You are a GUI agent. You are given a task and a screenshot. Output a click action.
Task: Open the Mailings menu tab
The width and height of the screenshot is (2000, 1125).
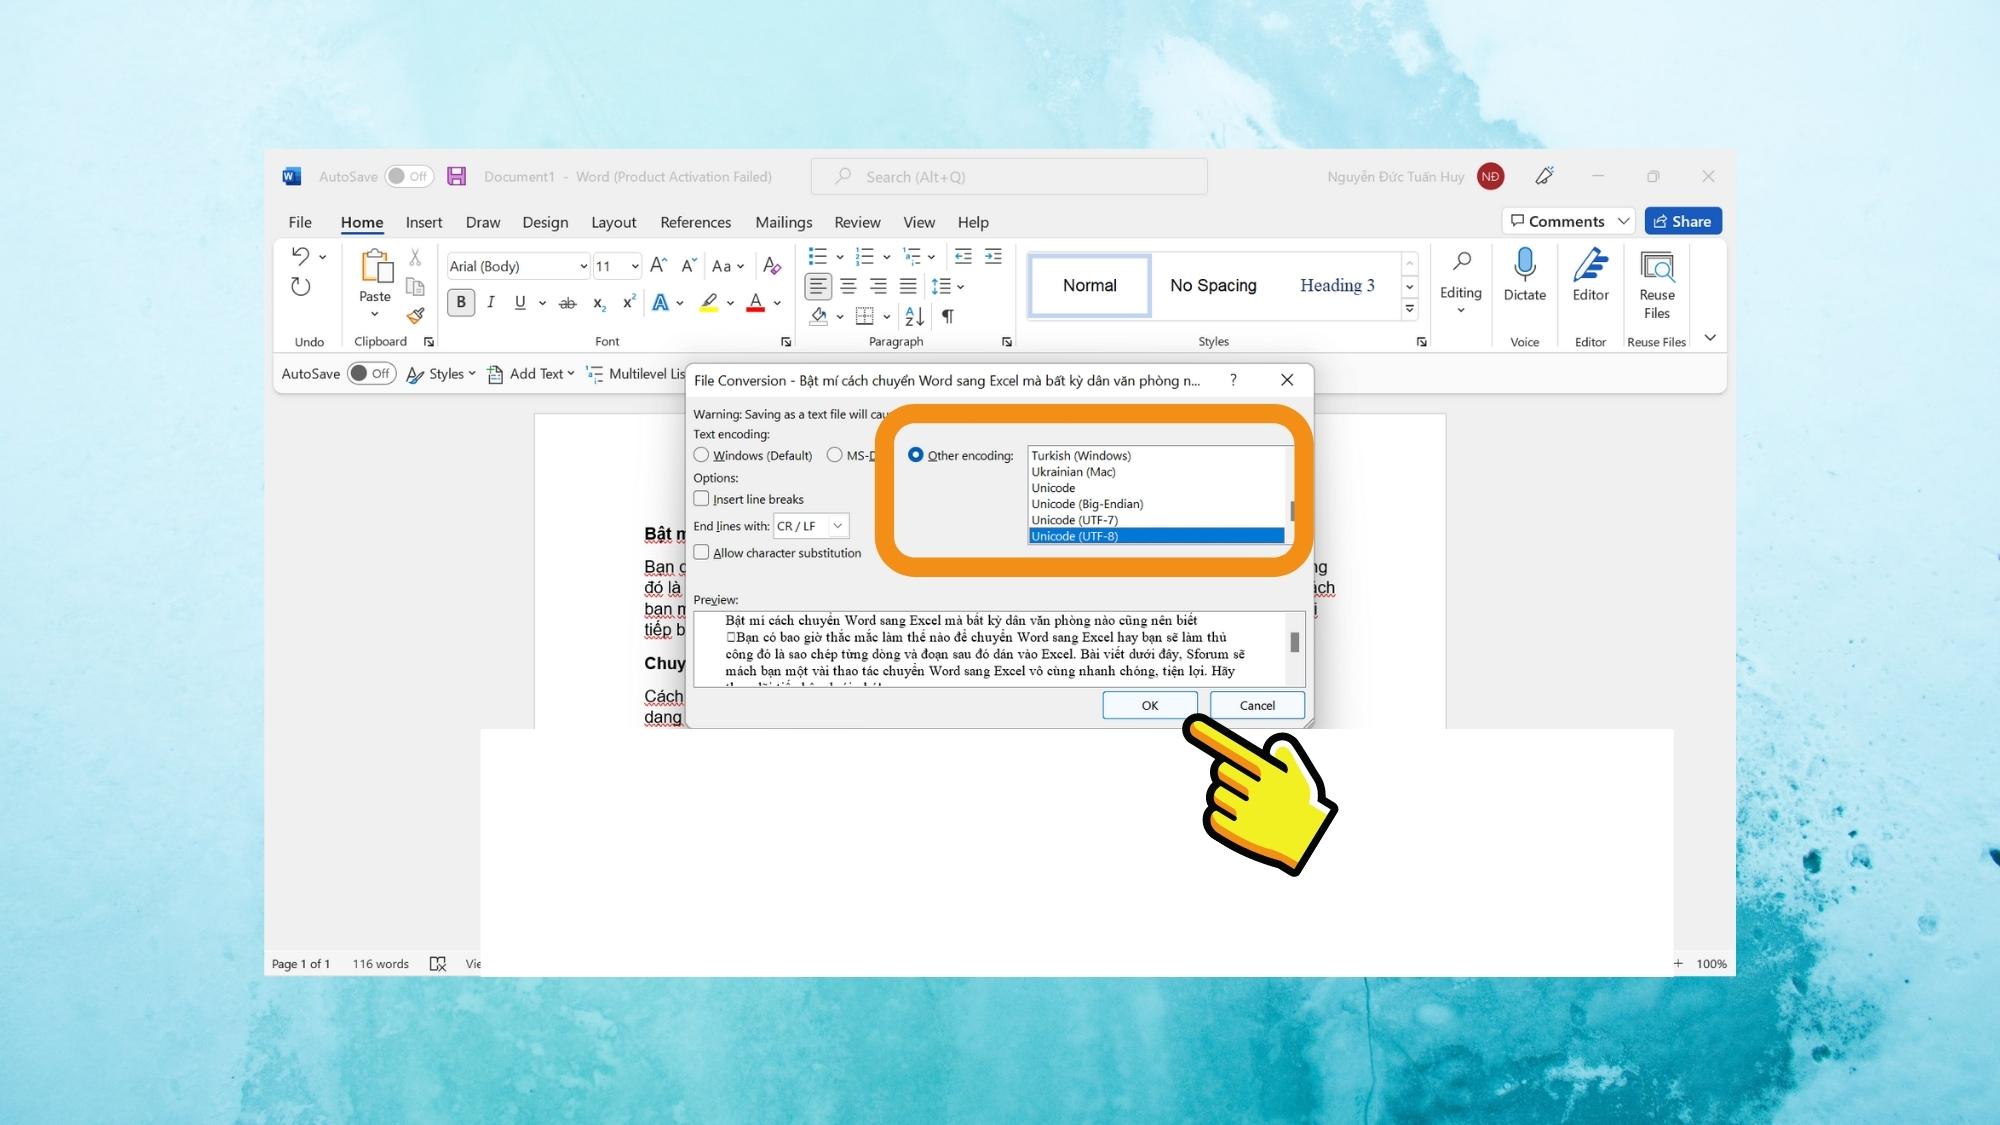click(x=782, y=221)
